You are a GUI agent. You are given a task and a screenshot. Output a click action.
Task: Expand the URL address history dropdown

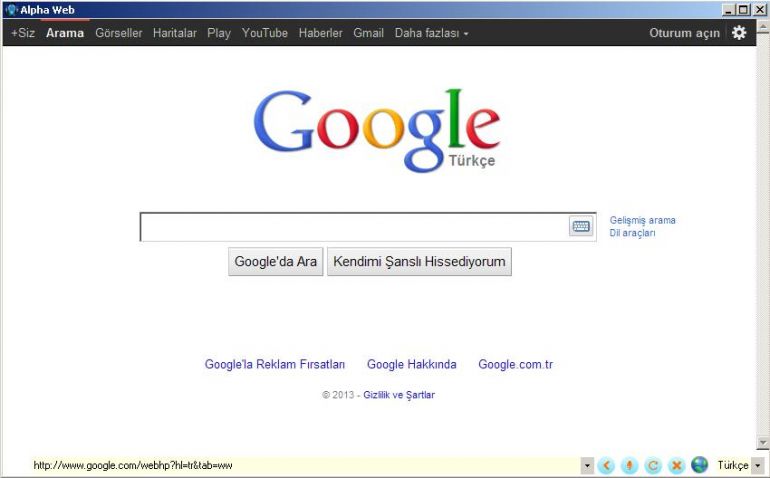tap(587, 465)
